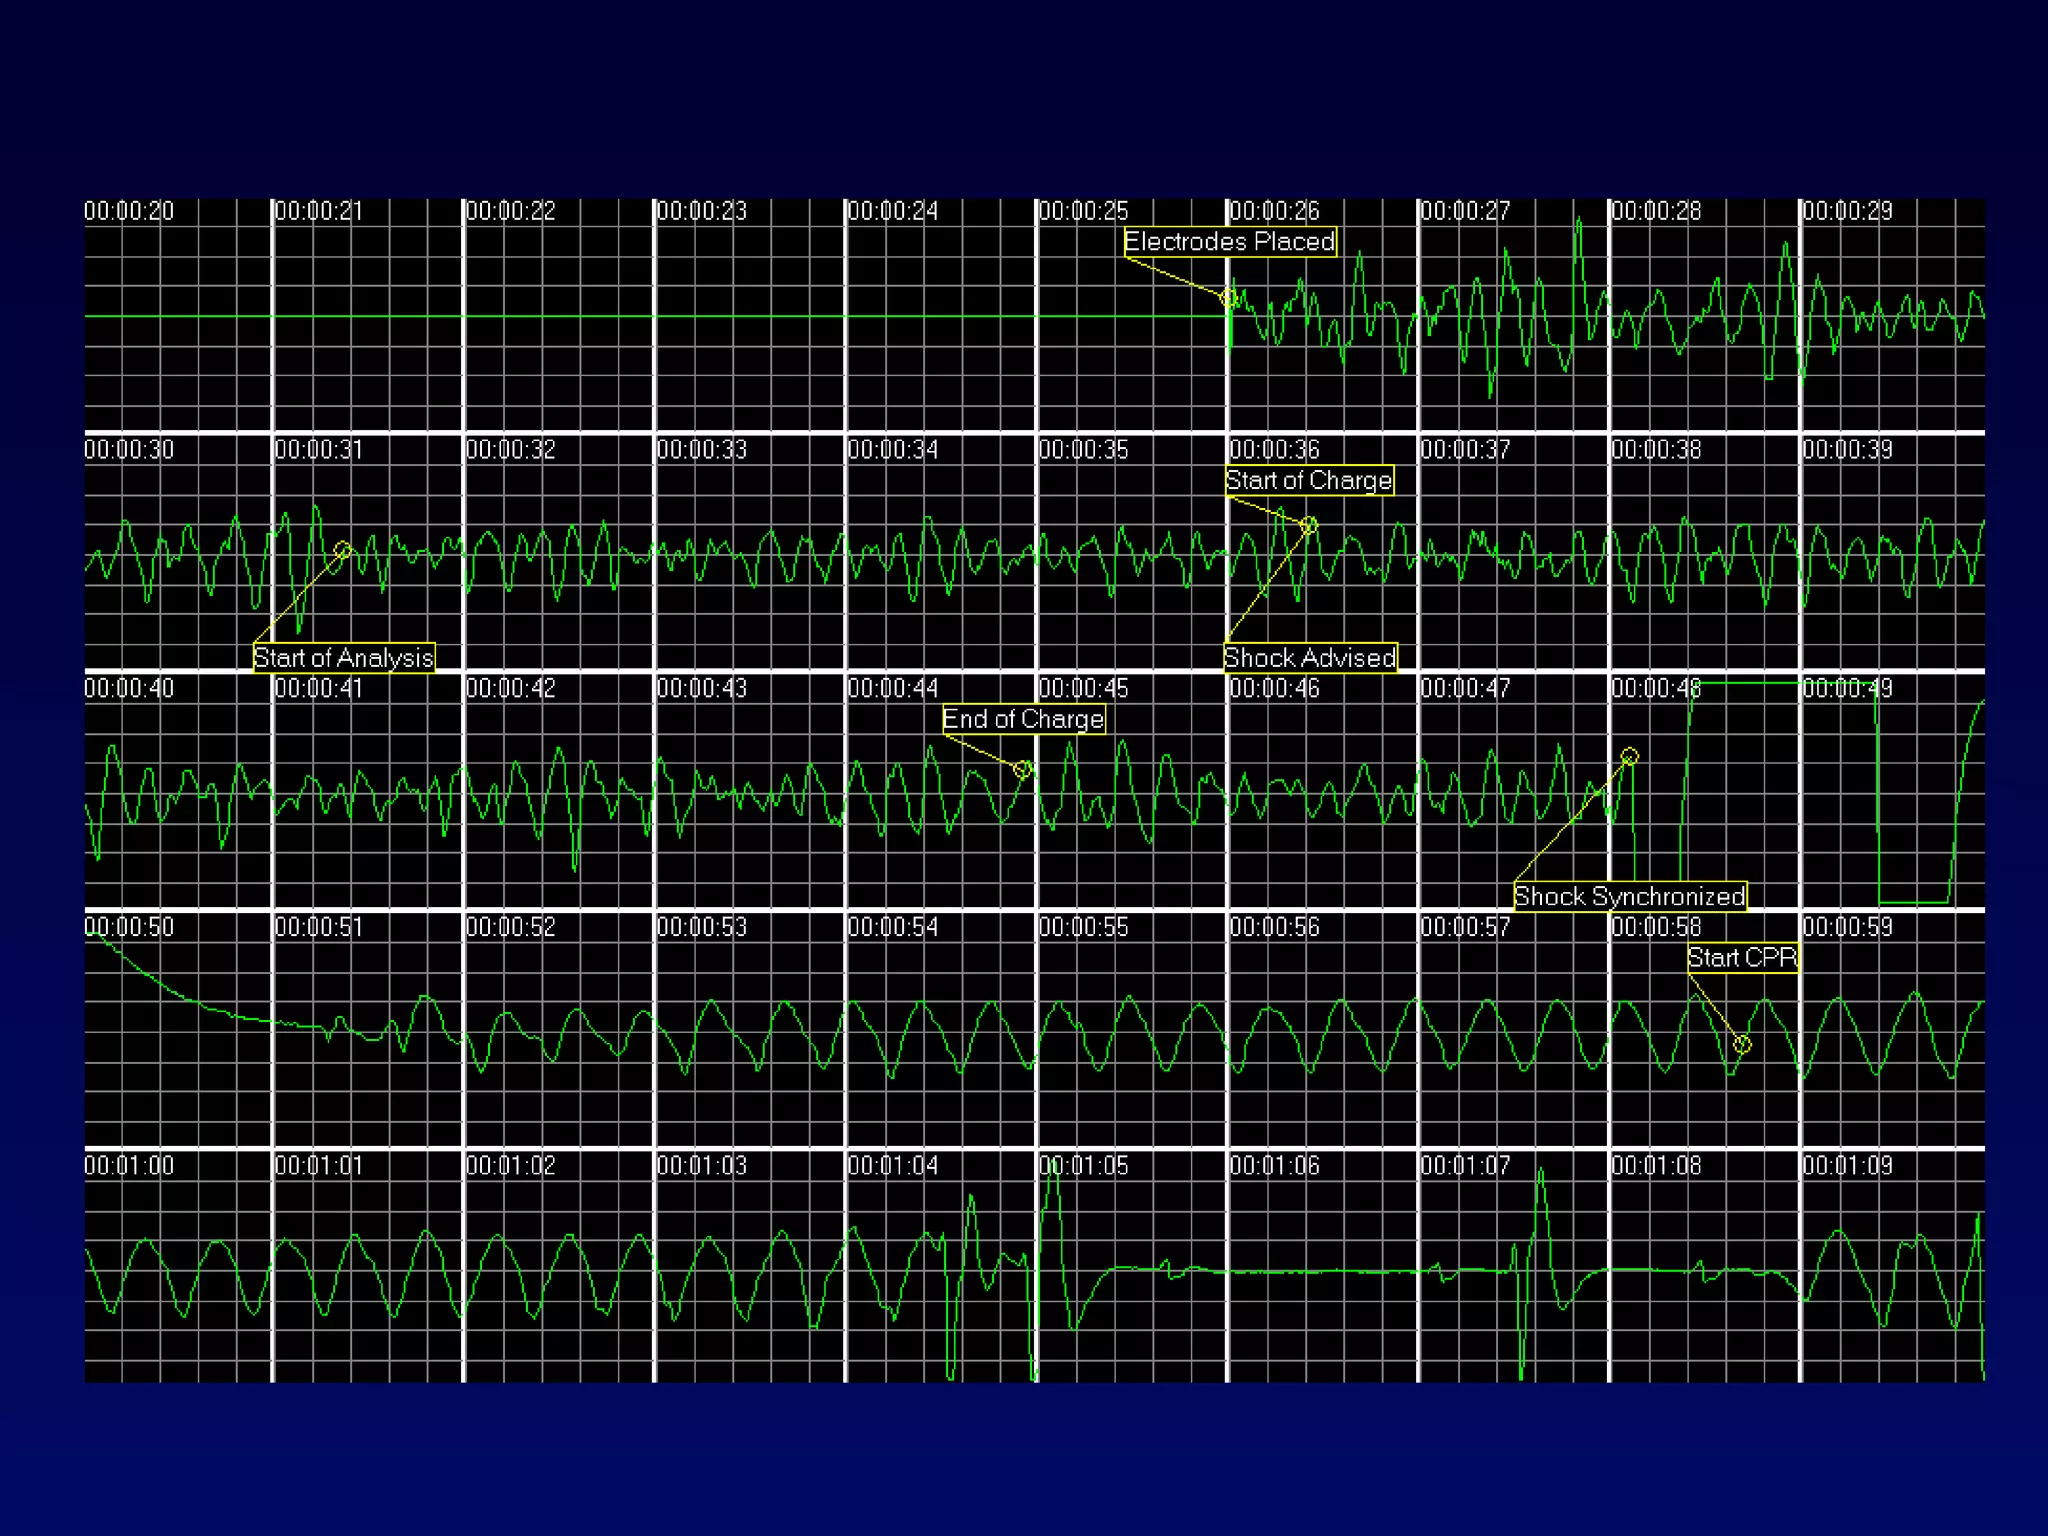Click the Shock Advised annotation label
The image size is (2048, 1536).
[x=1309, y=658]
